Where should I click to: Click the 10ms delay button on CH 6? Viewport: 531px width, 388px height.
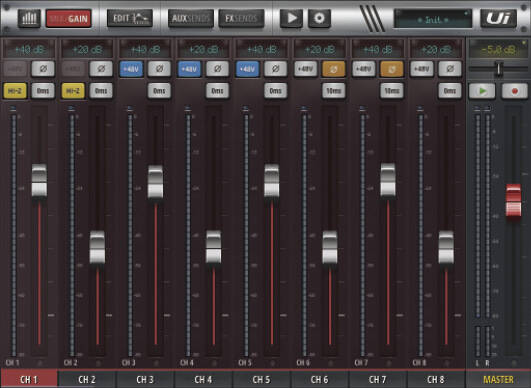334,91
